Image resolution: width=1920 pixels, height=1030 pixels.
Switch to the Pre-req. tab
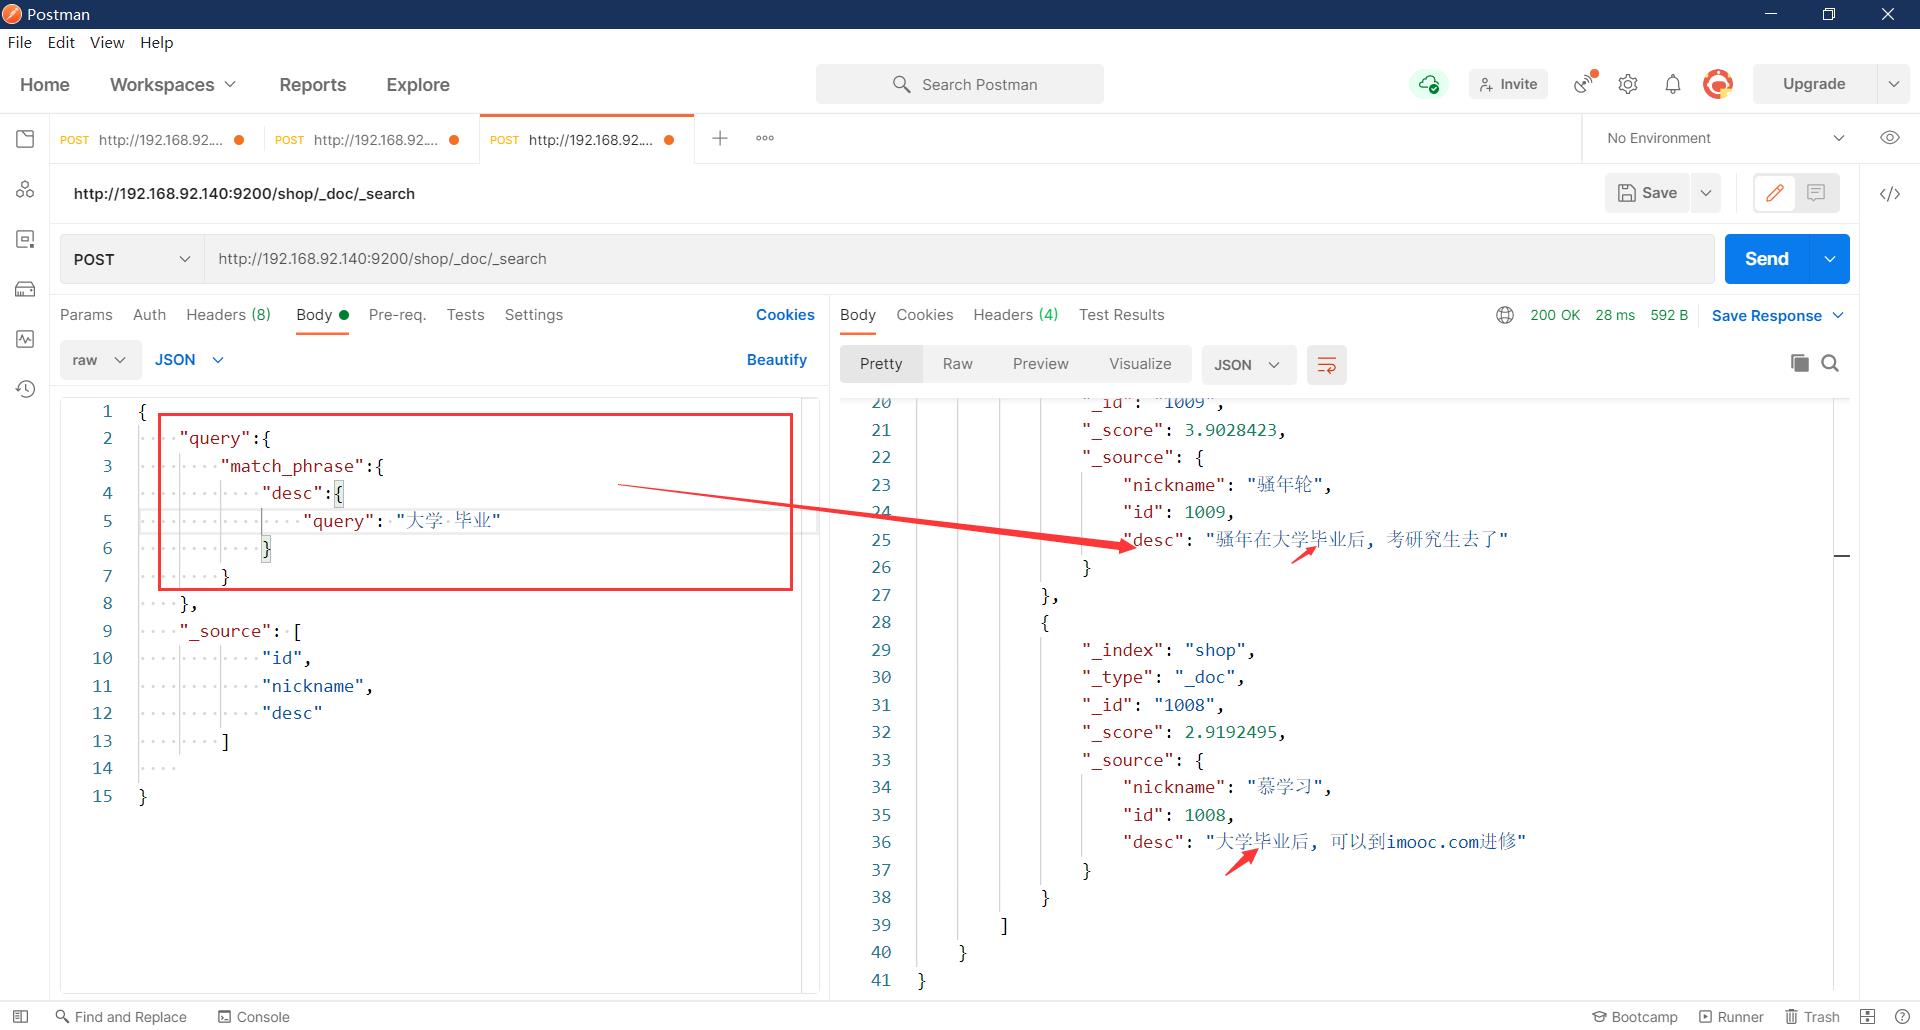pos(397,315)
